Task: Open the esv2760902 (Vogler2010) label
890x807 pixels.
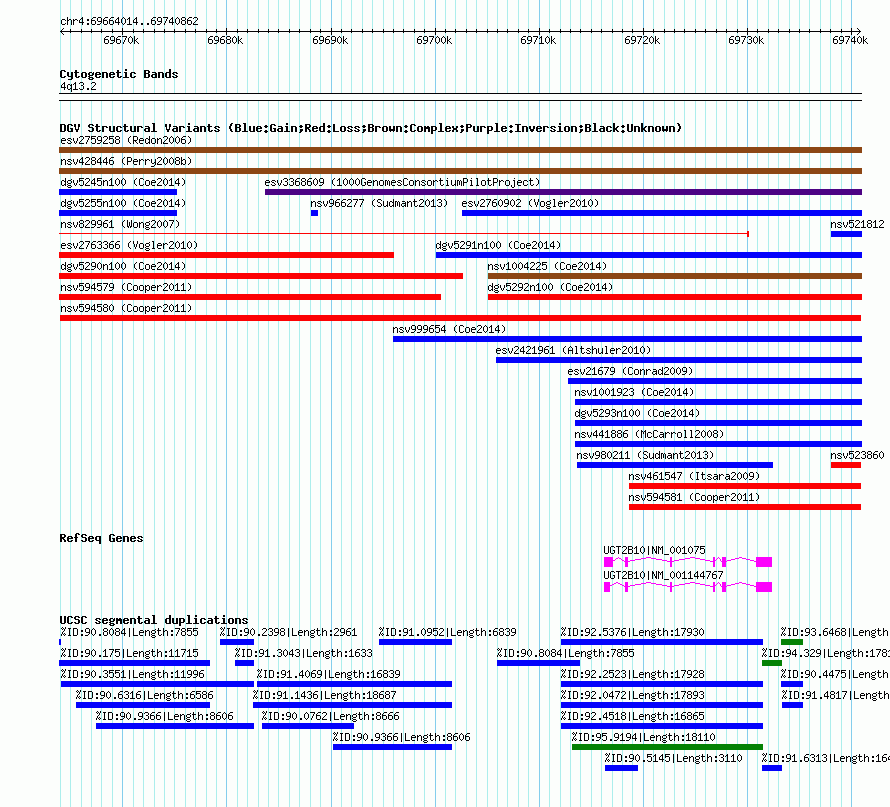Action: pyautogui.click(x=530, y=203)
